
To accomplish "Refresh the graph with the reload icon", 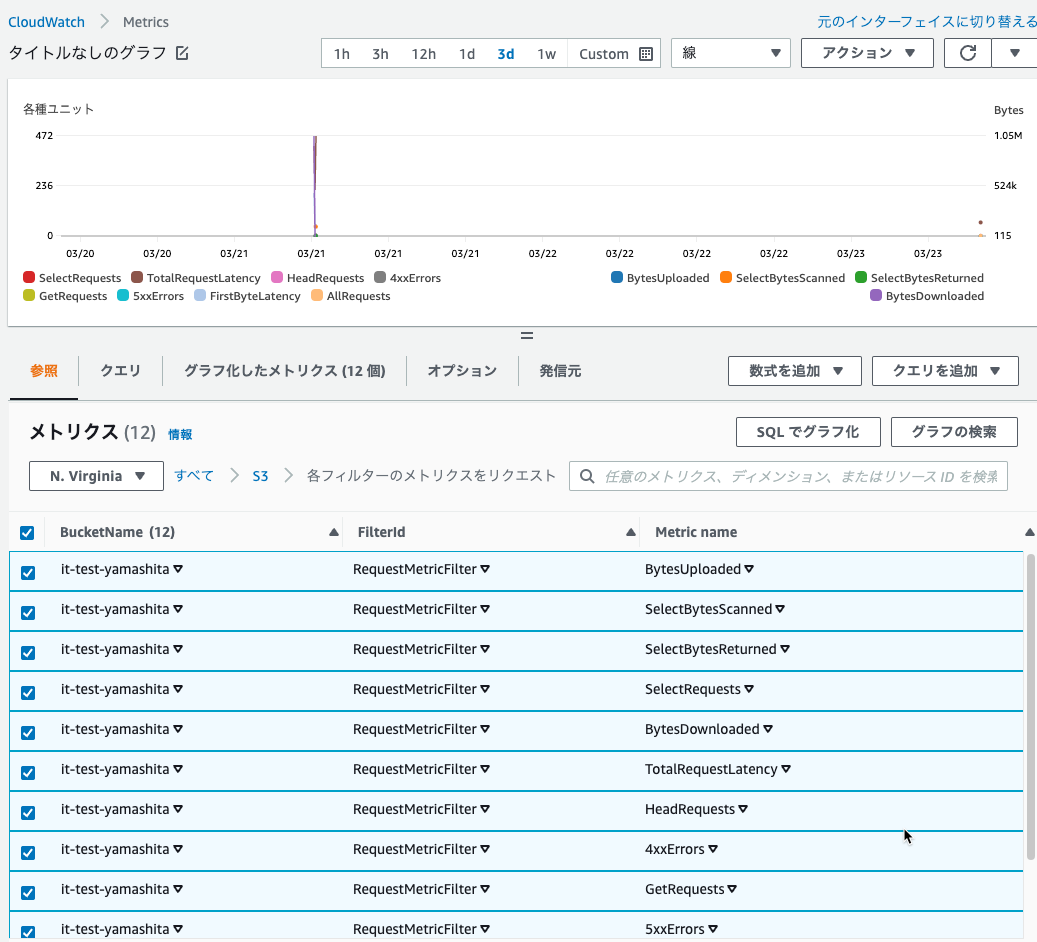I will point(968,53).
